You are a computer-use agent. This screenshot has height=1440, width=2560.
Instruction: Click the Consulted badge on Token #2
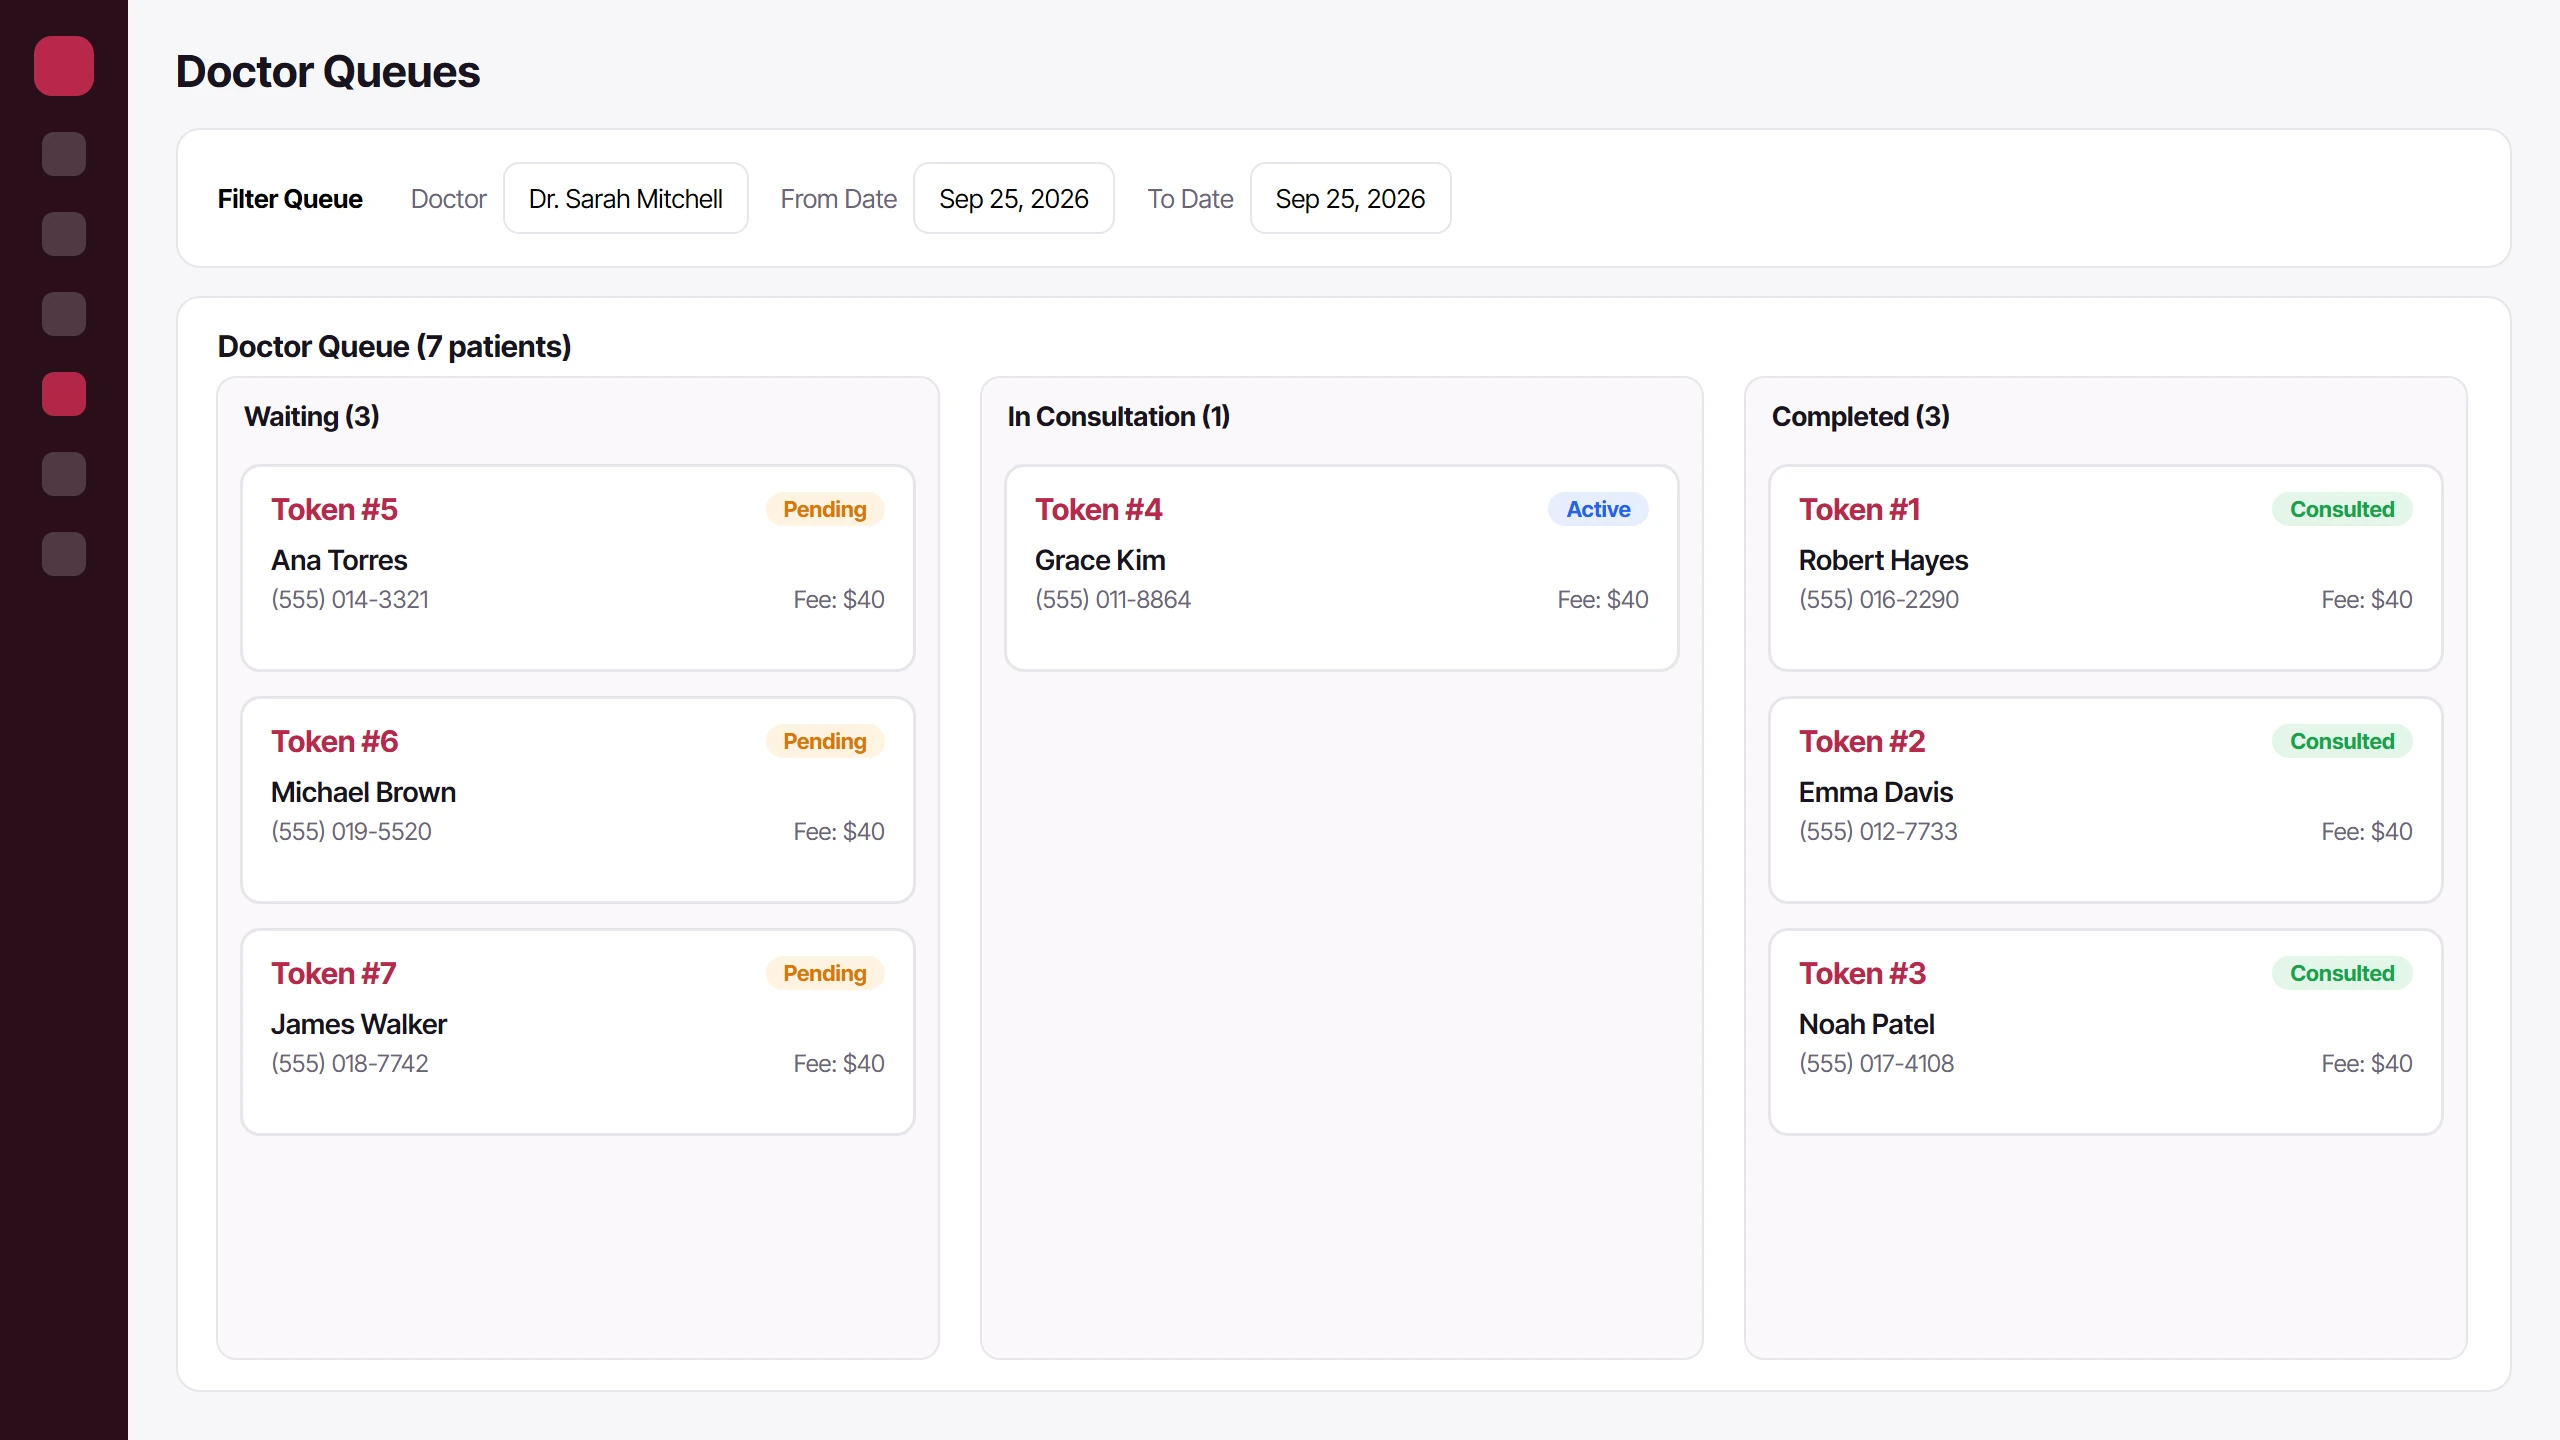coord(2342,741)
